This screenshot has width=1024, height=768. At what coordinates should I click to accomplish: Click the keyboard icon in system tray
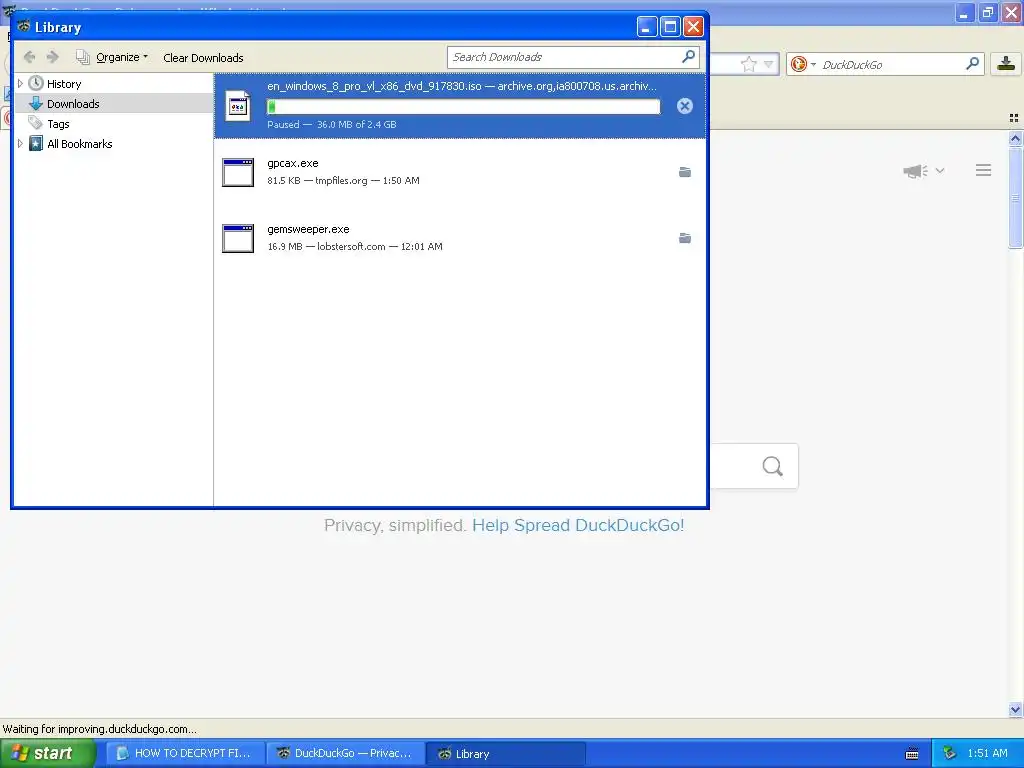click(912, 754)
